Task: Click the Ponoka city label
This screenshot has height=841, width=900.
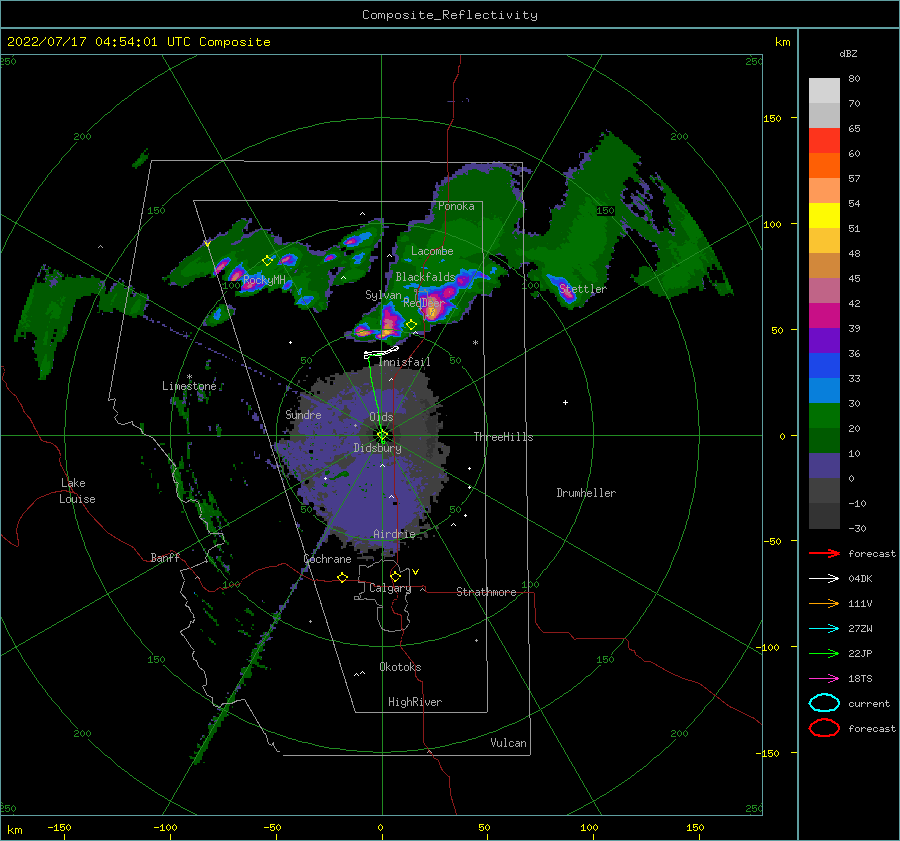Action: pyautogui.click(x=456, y=206)
